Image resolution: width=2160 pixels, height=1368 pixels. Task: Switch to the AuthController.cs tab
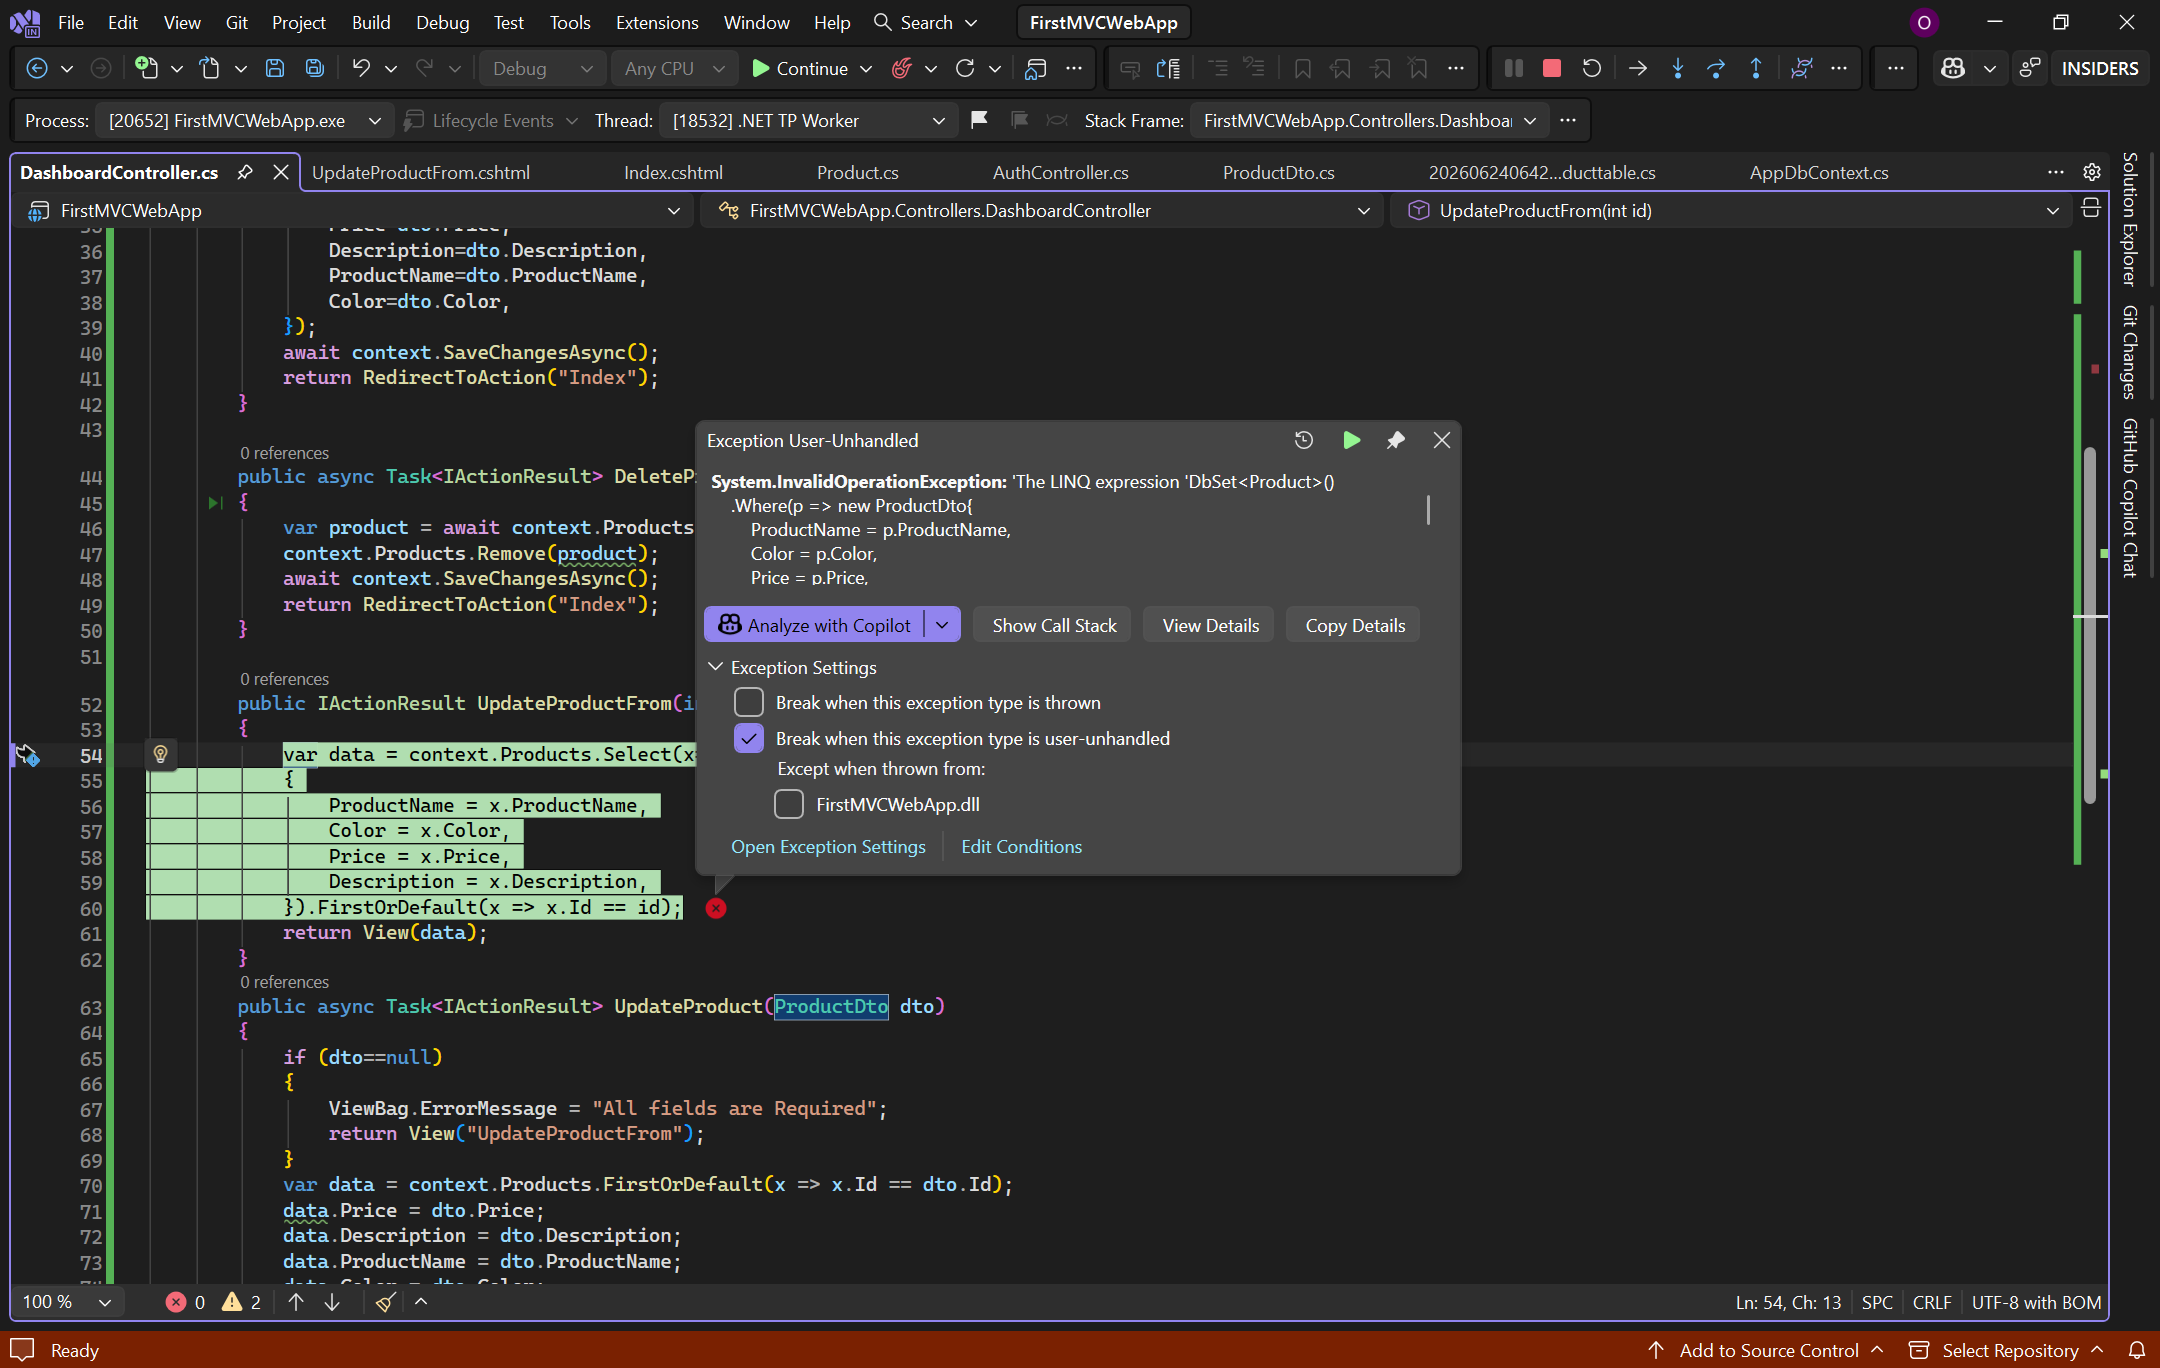point(1060,172)
